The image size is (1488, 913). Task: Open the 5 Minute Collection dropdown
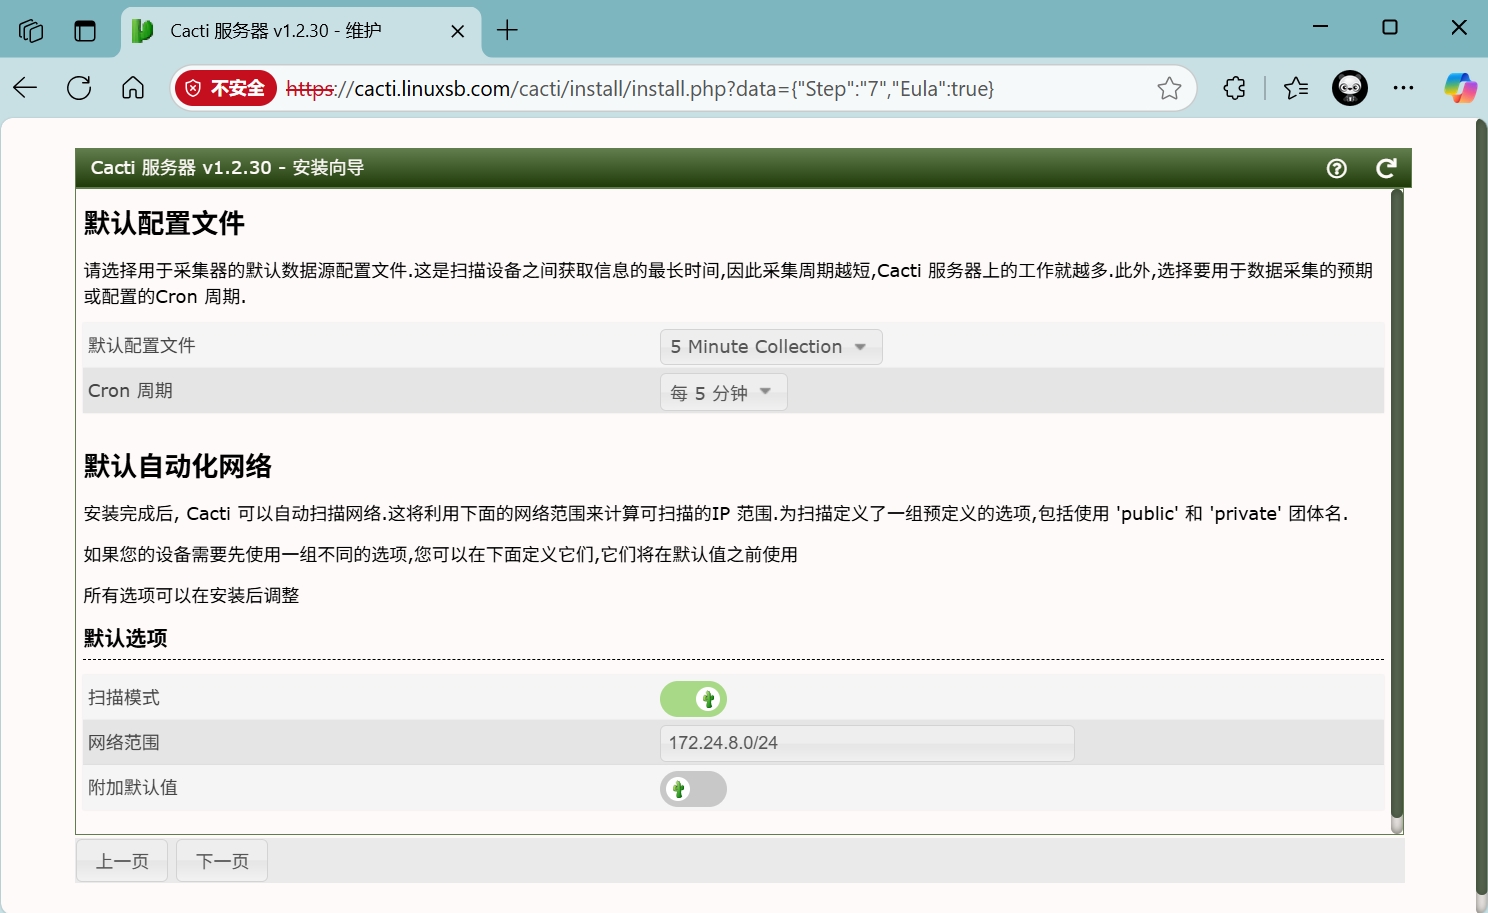point(771,347)
